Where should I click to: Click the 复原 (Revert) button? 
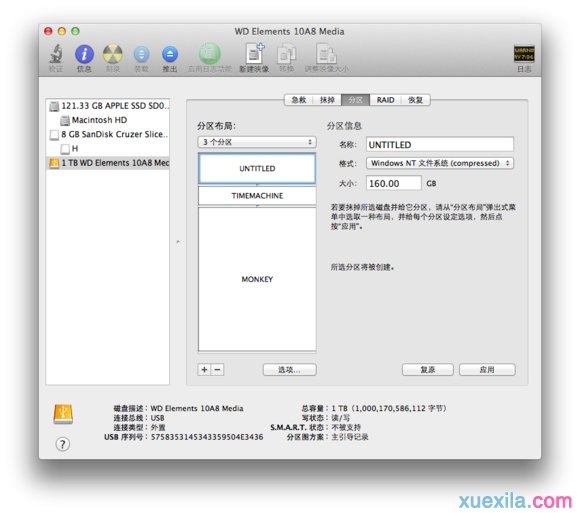pos(428,369)
